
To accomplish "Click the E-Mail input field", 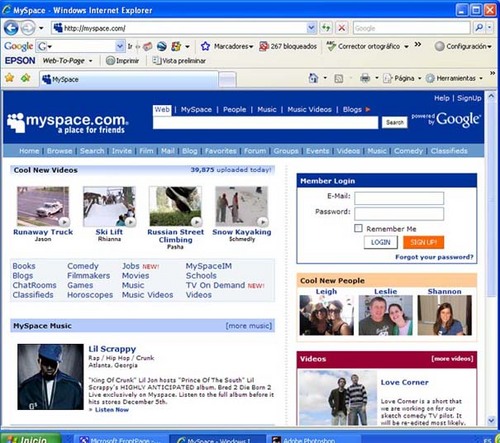I will click(399, 198).
